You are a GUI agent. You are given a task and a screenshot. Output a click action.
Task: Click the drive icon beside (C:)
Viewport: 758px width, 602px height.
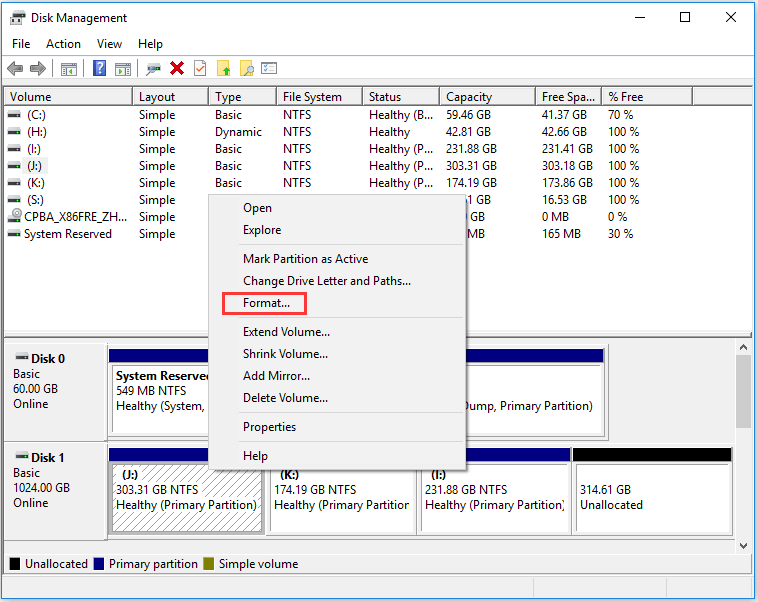(x=15, y=115)
